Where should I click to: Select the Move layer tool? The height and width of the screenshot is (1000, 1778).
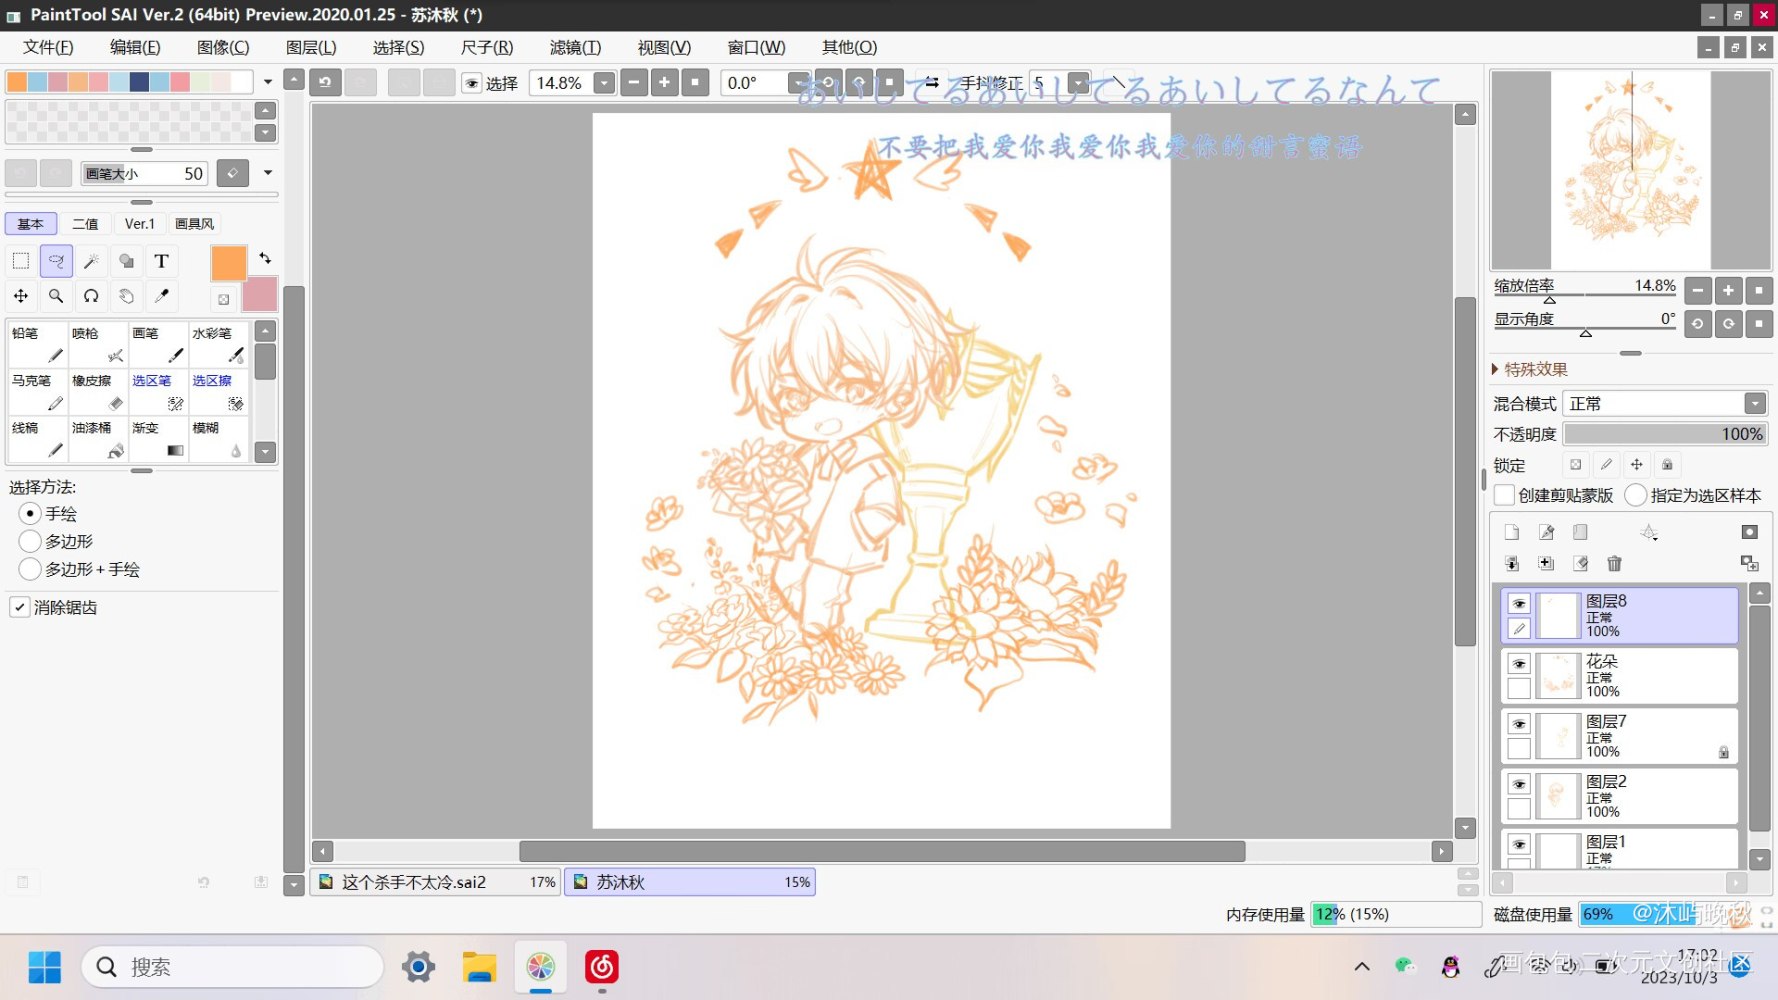point(21,296)
